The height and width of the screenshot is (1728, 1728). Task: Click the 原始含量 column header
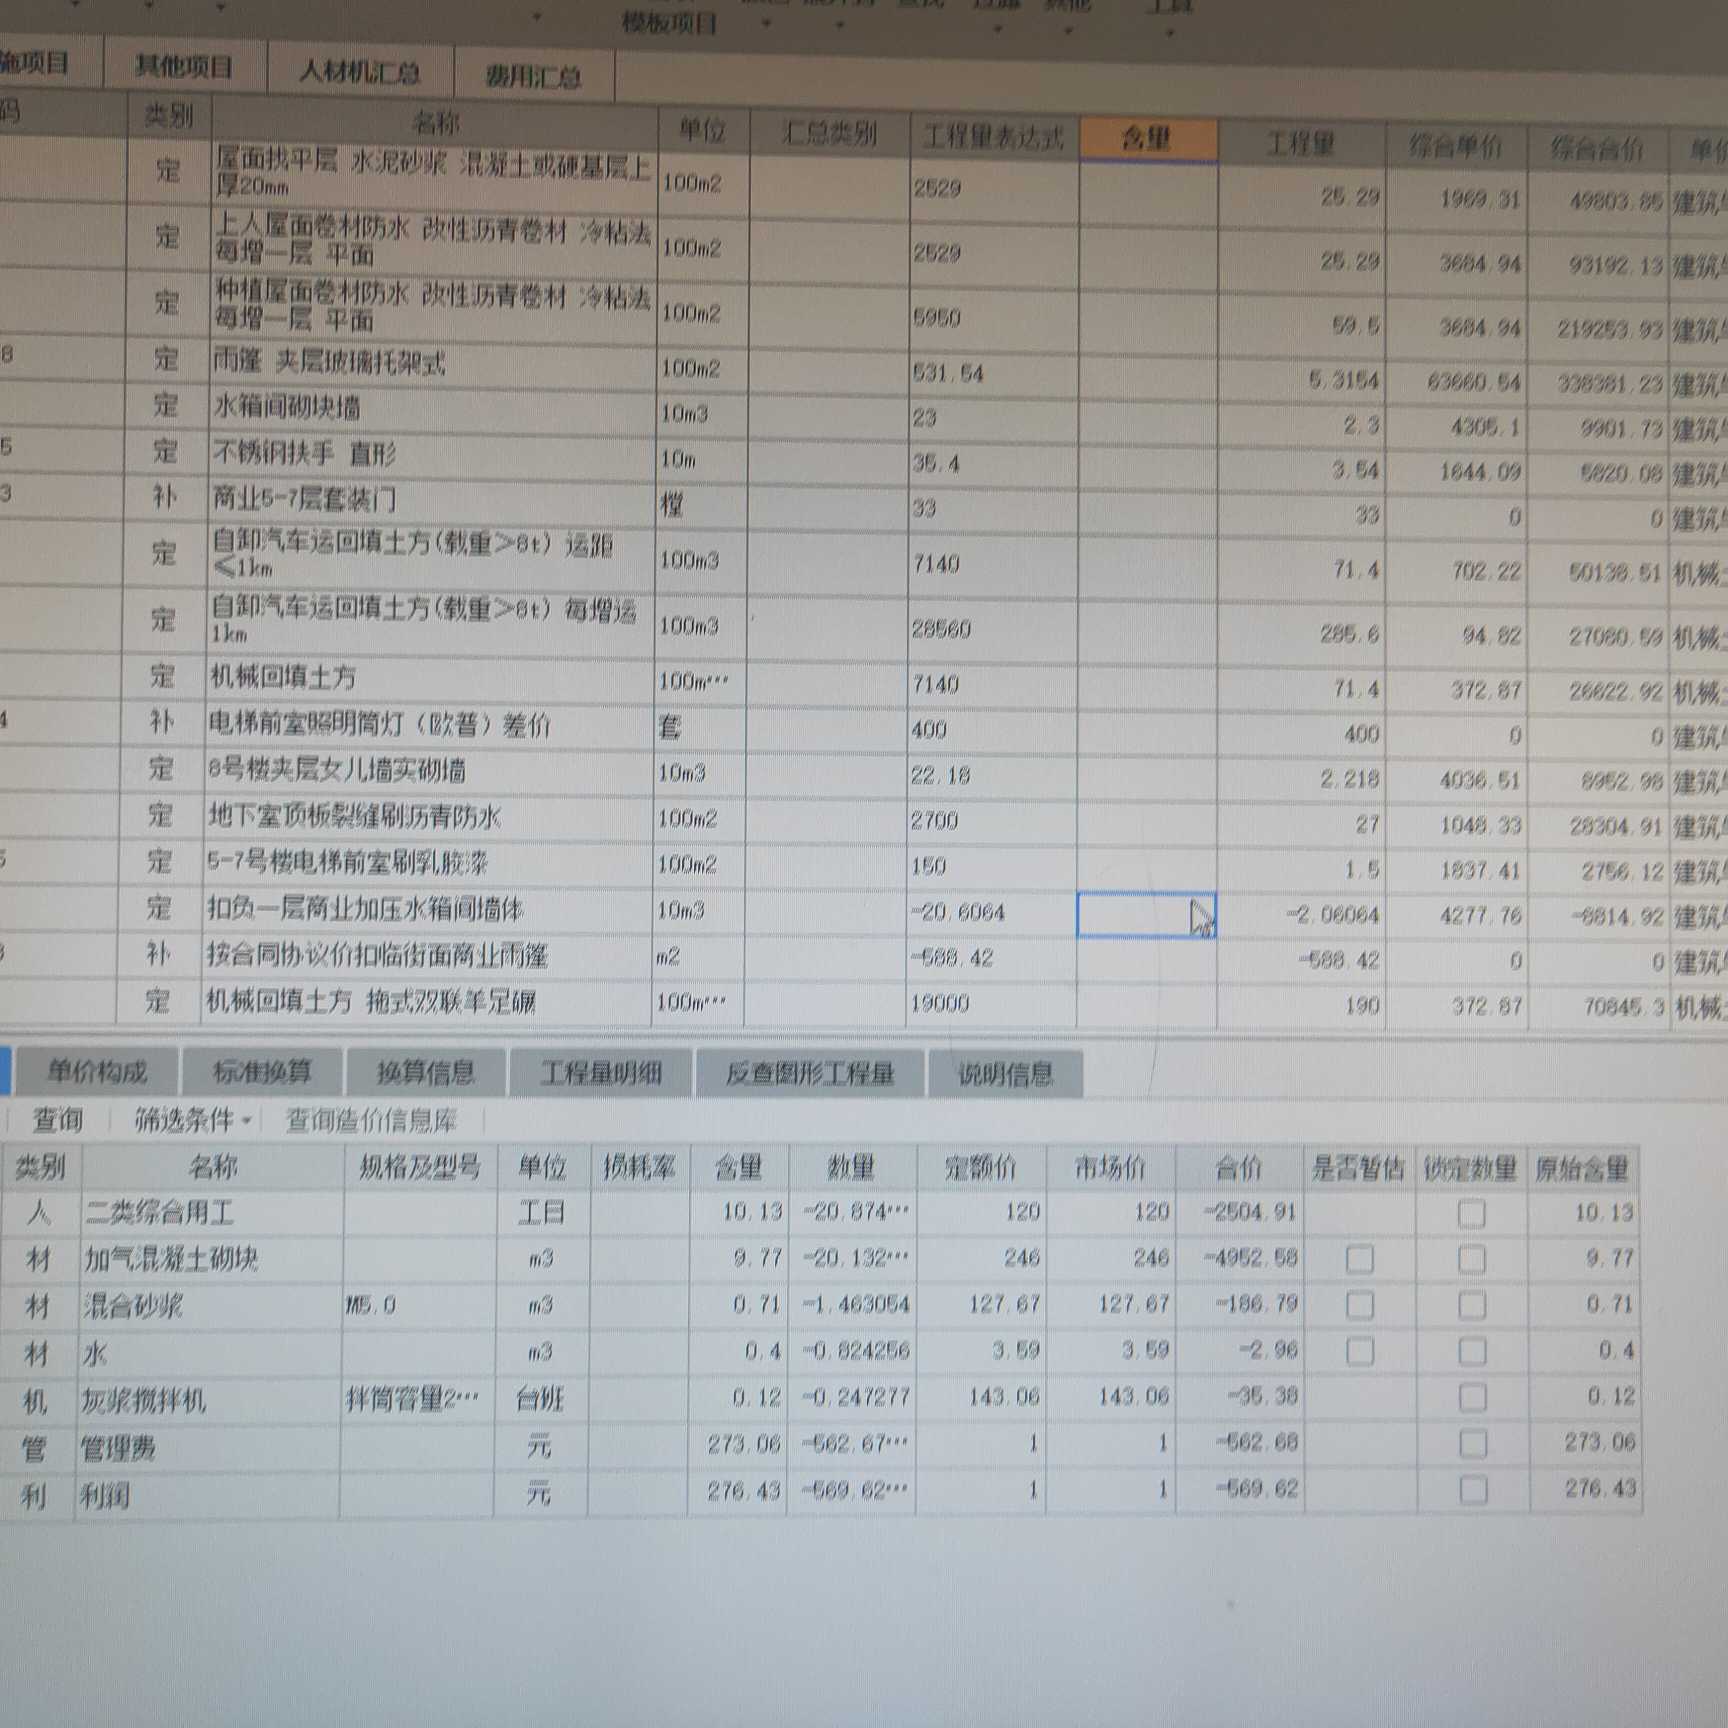point(1582,1168)
